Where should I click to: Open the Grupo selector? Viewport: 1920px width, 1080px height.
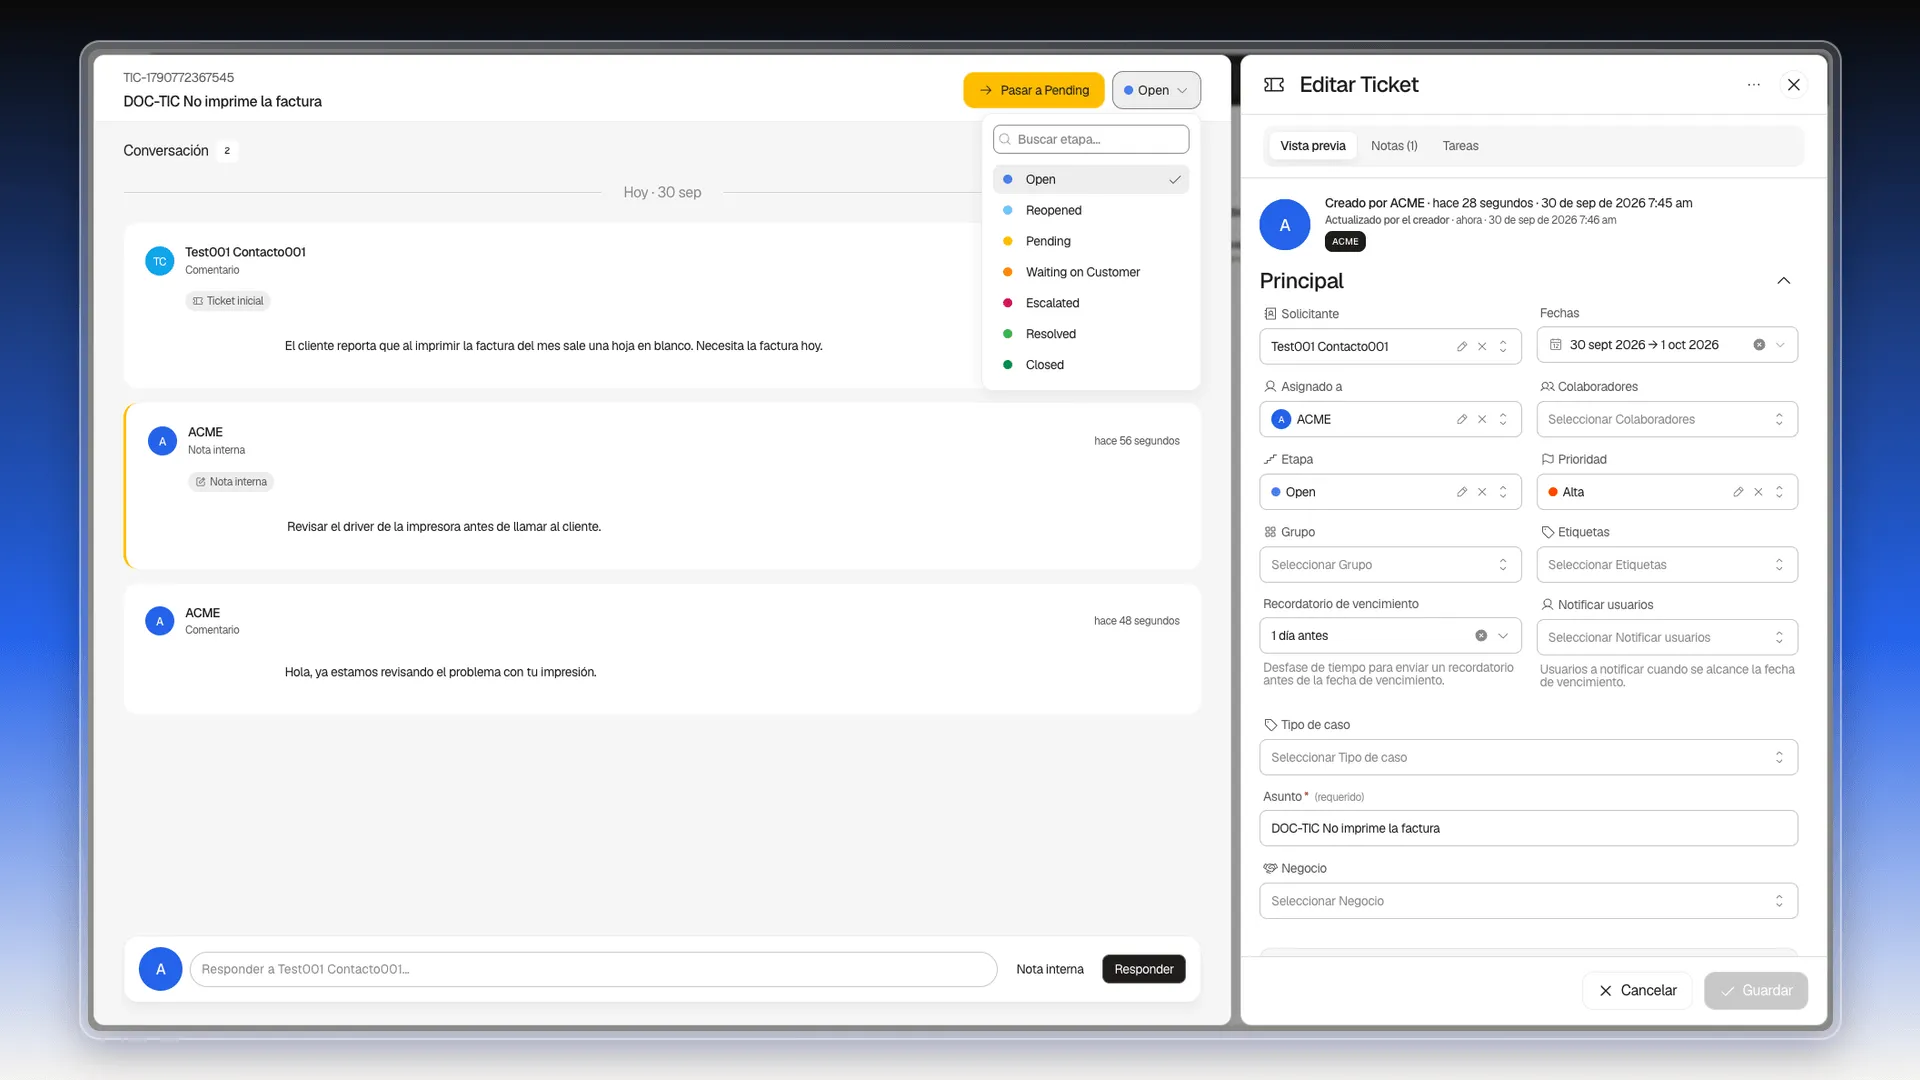1390,565
